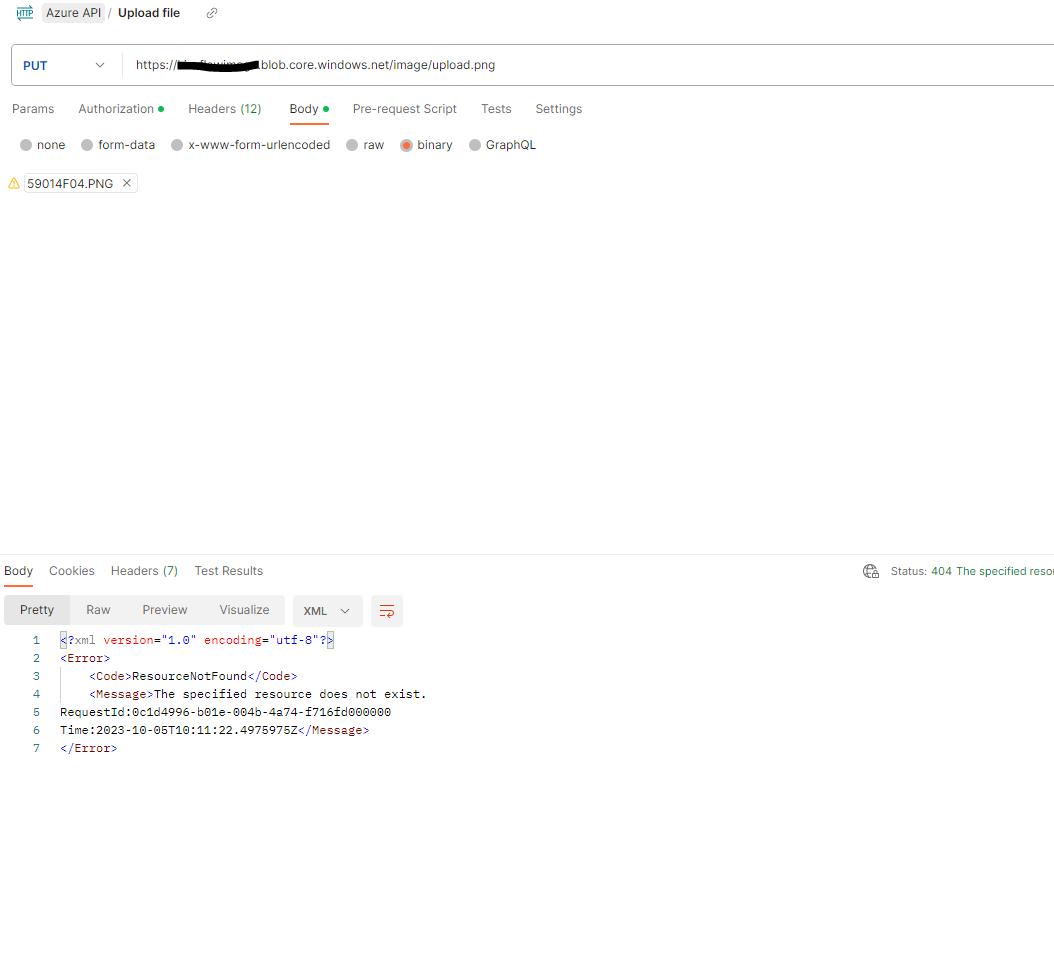Open the XML response format dropdown
Image resolution: width=1054 pixels, height=969 pixels.
(x=327, y=610)
